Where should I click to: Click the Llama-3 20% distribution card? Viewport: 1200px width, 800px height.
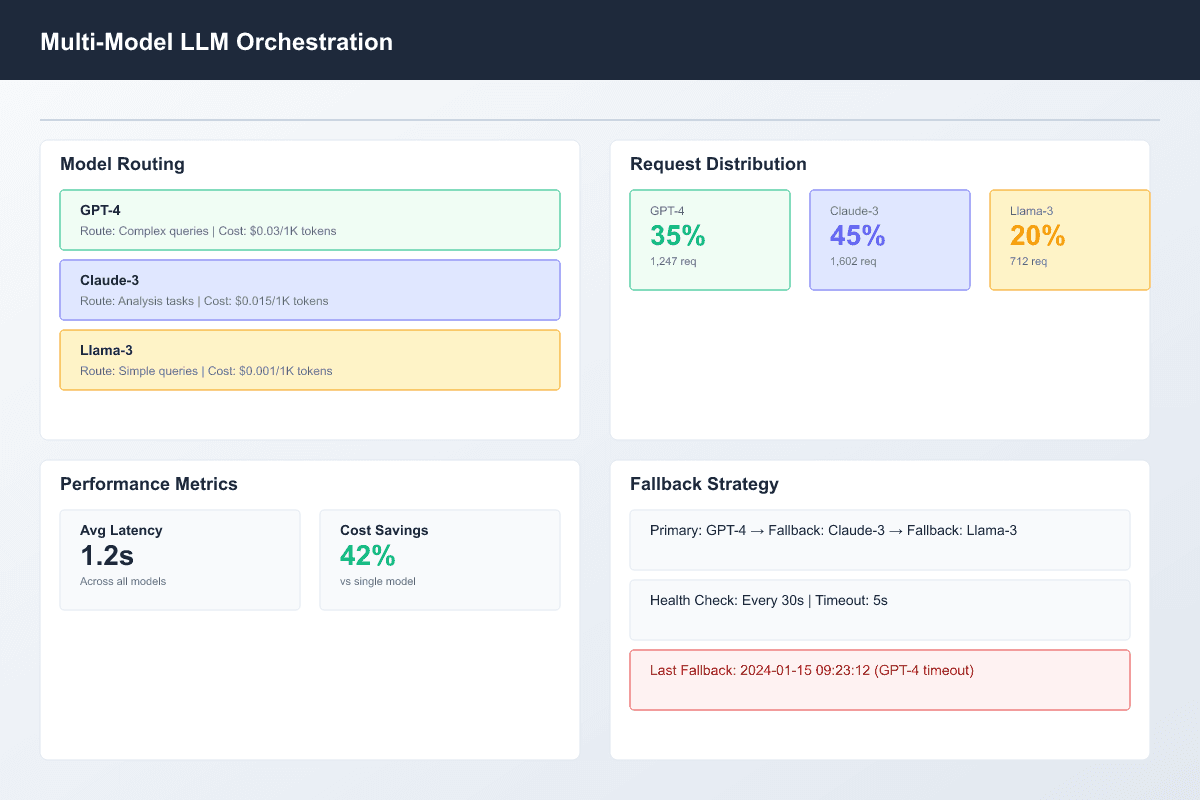pos(1069,239)
